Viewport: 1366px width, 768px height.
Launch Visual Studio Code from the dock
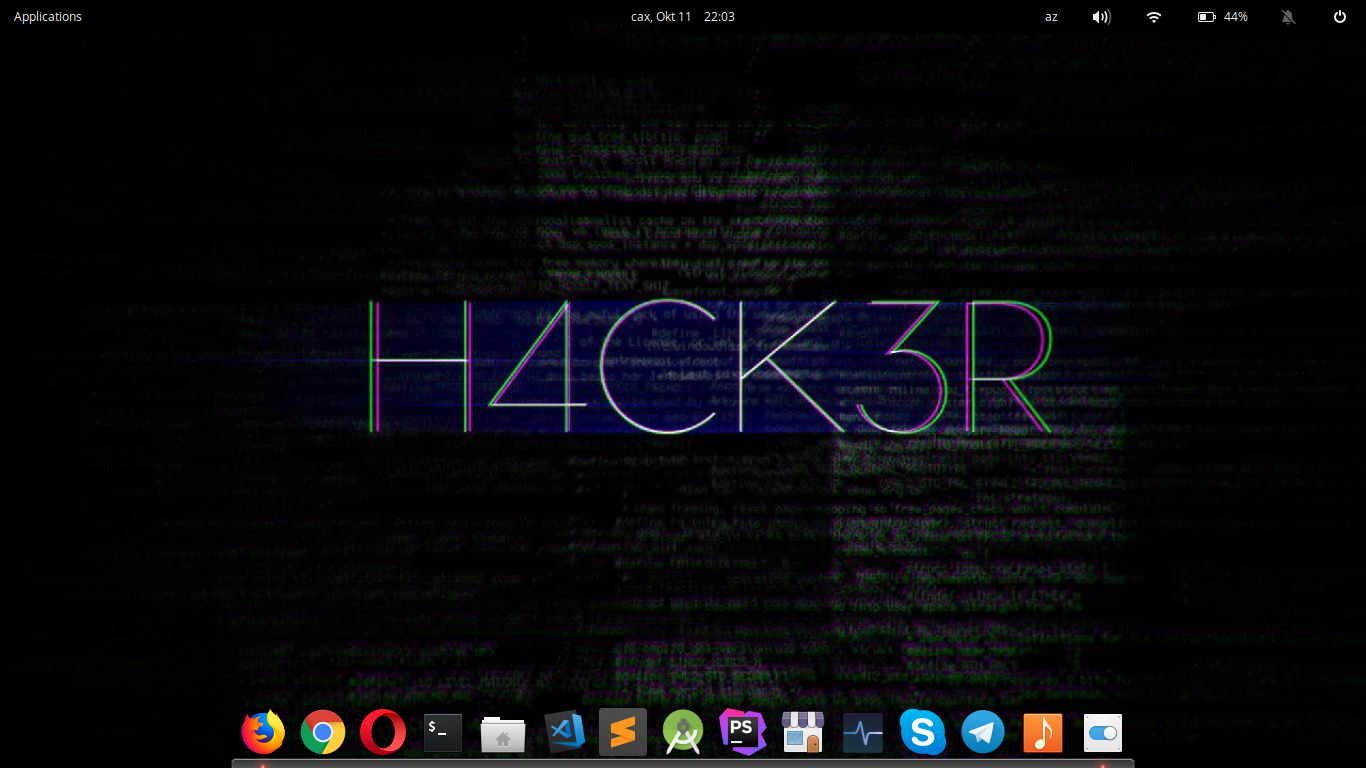coord(564,733)
